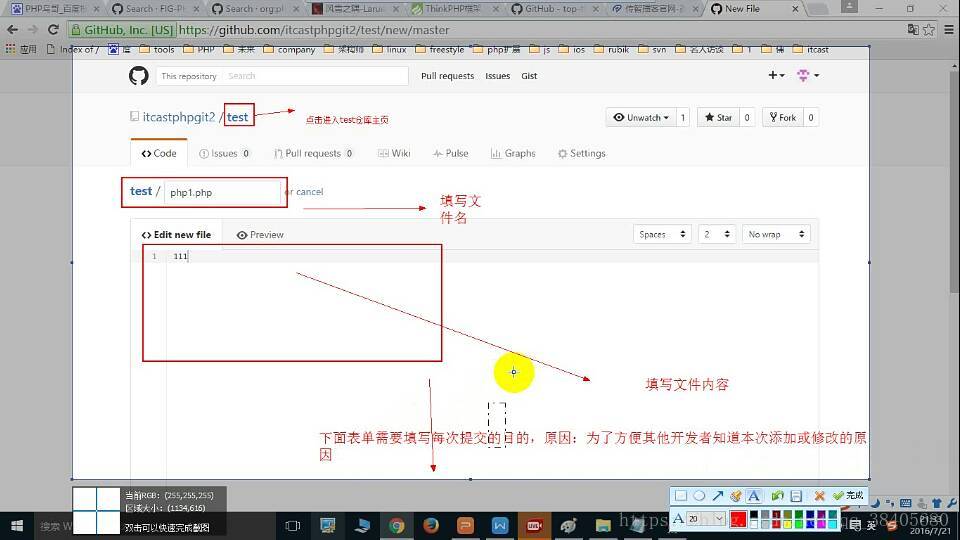Open Task View on the taskbar
960x540 pixels.
(293, 526)
